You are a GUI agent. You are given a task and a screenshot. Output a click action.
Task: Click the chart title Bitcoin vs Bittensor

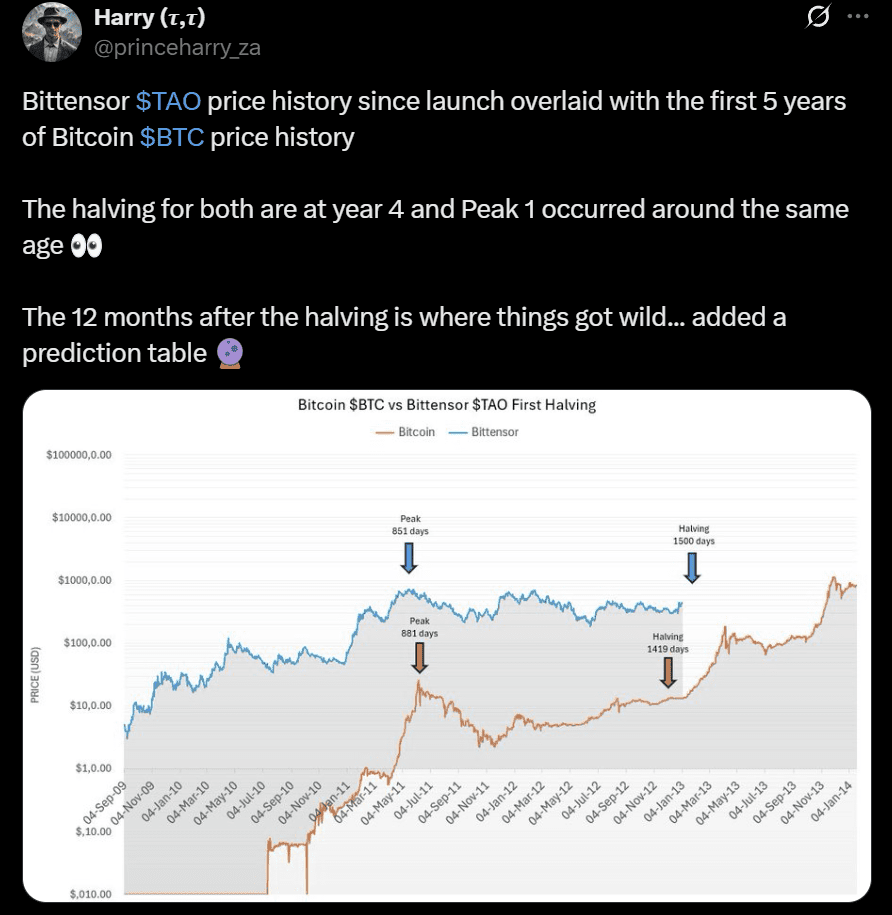(x=445, y=405)
